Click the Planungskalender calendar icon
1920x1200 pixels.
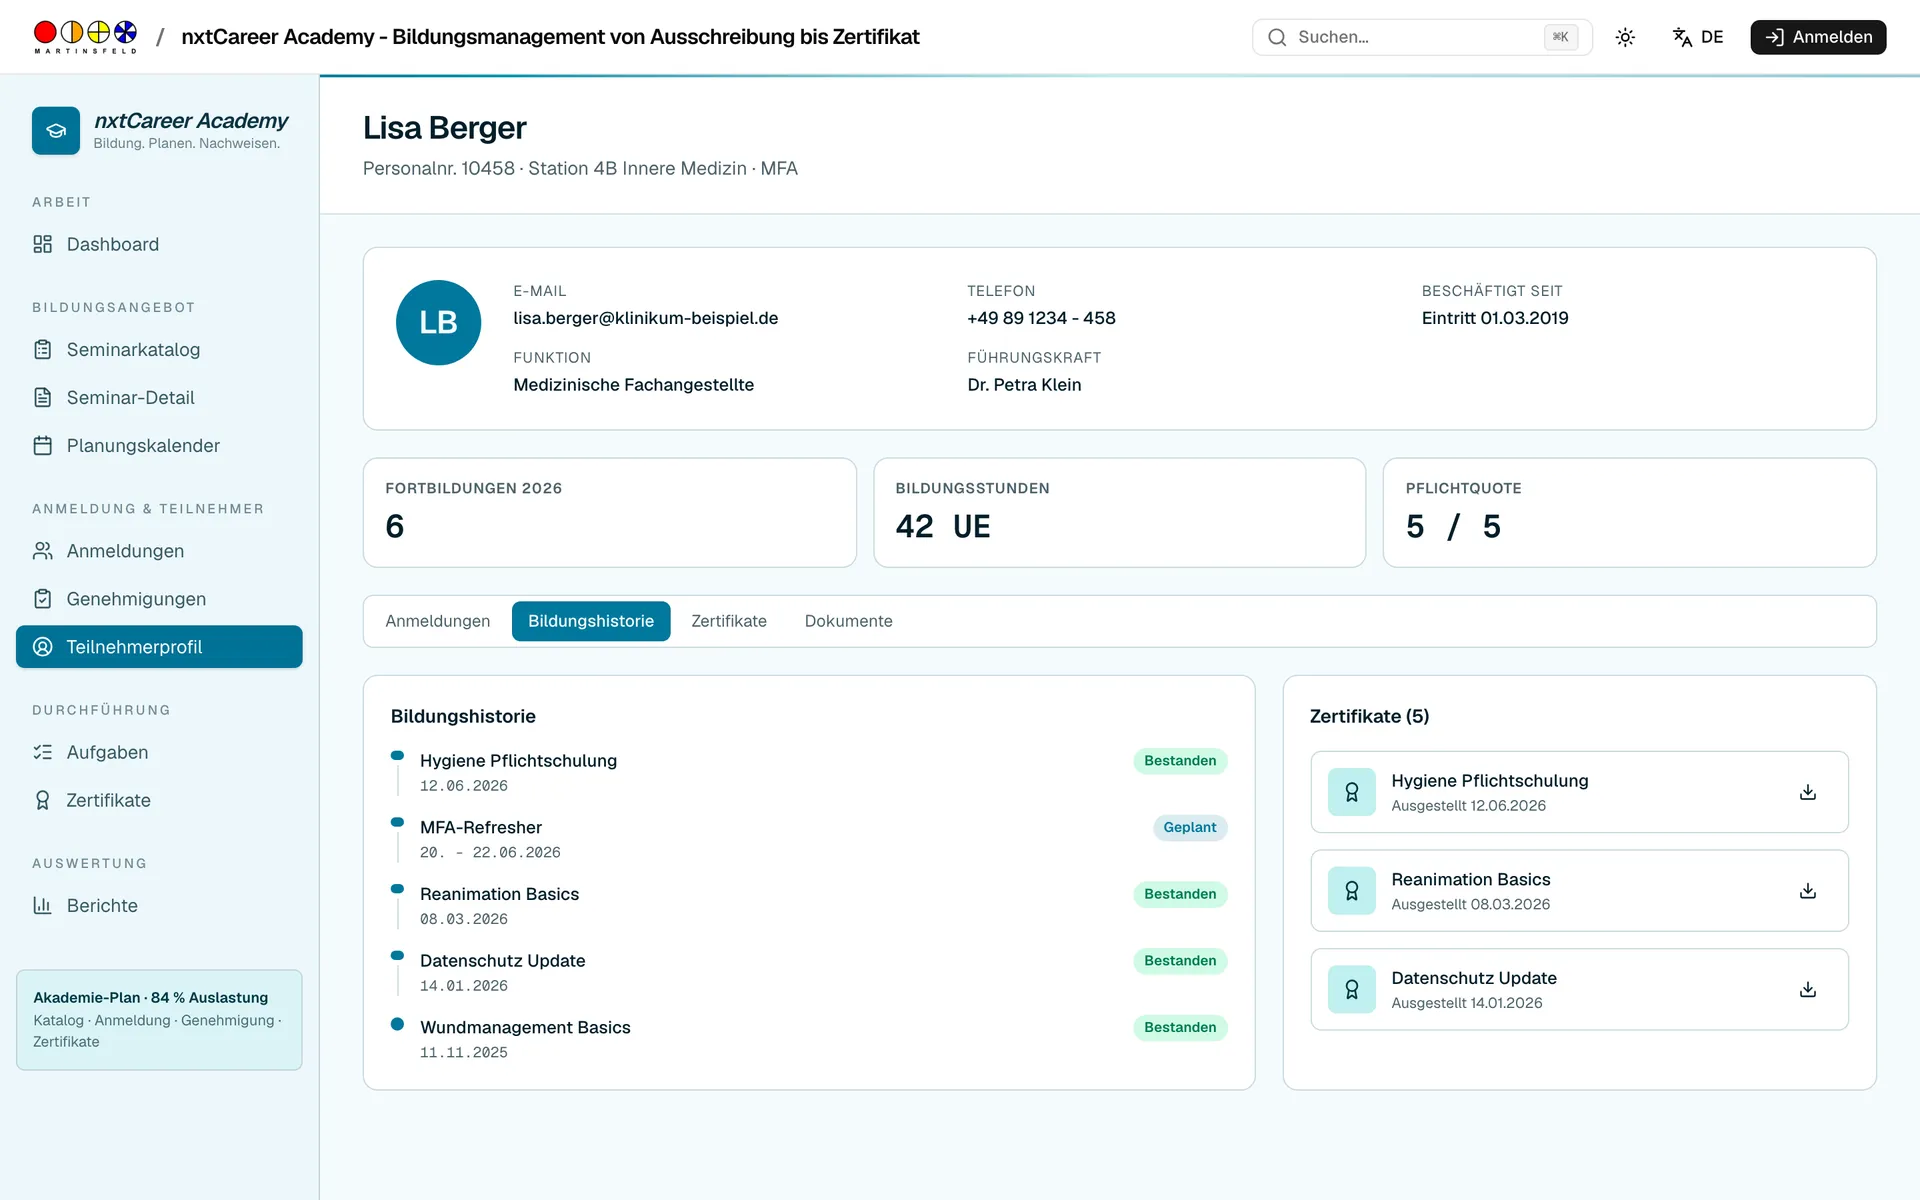point(42,446)
